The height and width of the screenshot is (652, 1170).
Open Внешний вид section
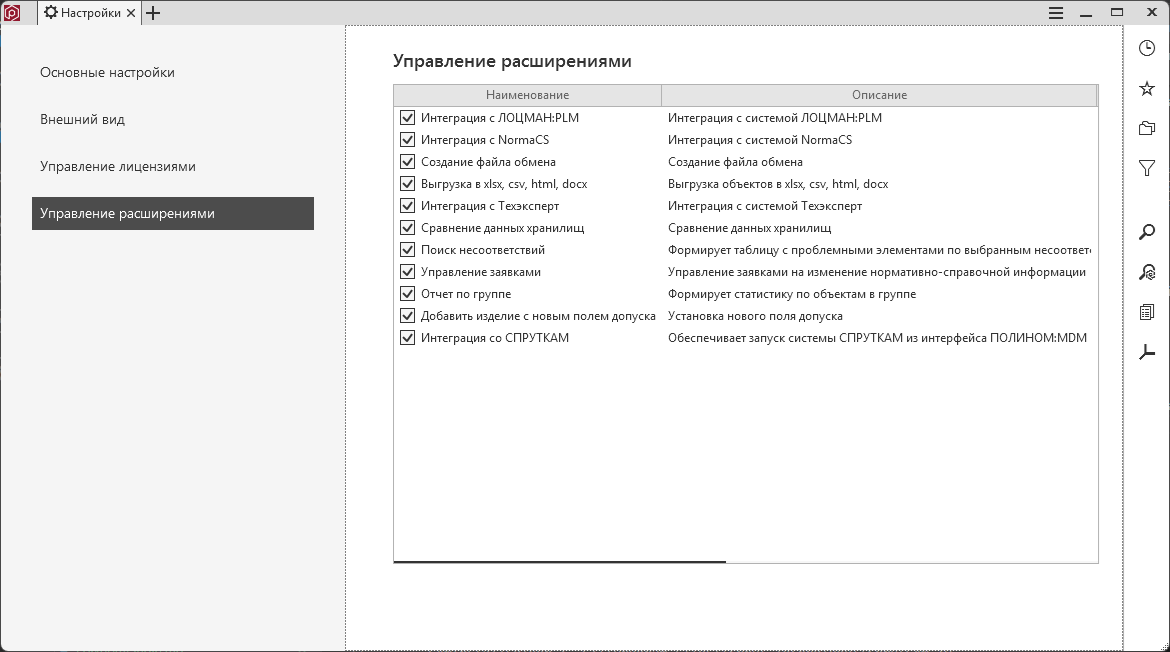(x=173, y=119)
